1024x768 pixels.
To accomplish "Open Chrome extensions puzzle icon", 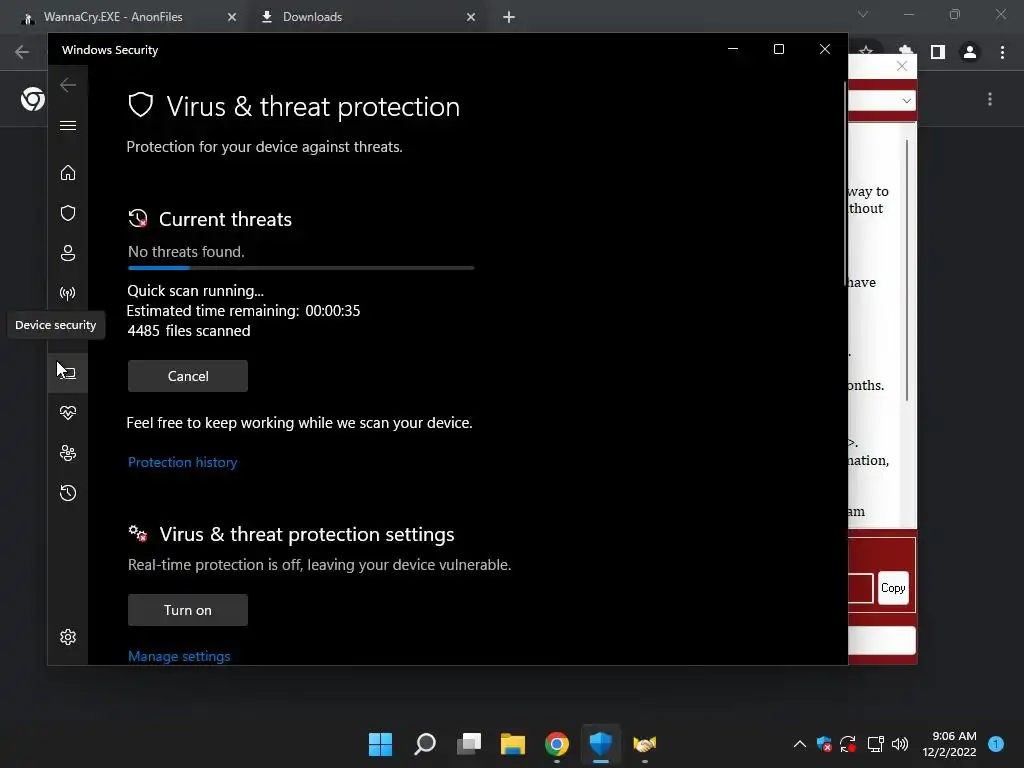I will point(906,52).
